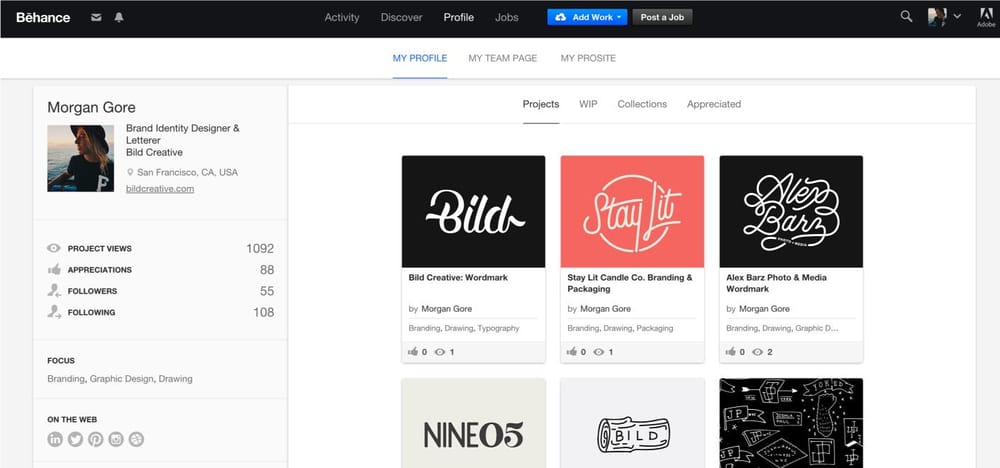
Task: Open the bildcreative.com link
Action: 160,189
